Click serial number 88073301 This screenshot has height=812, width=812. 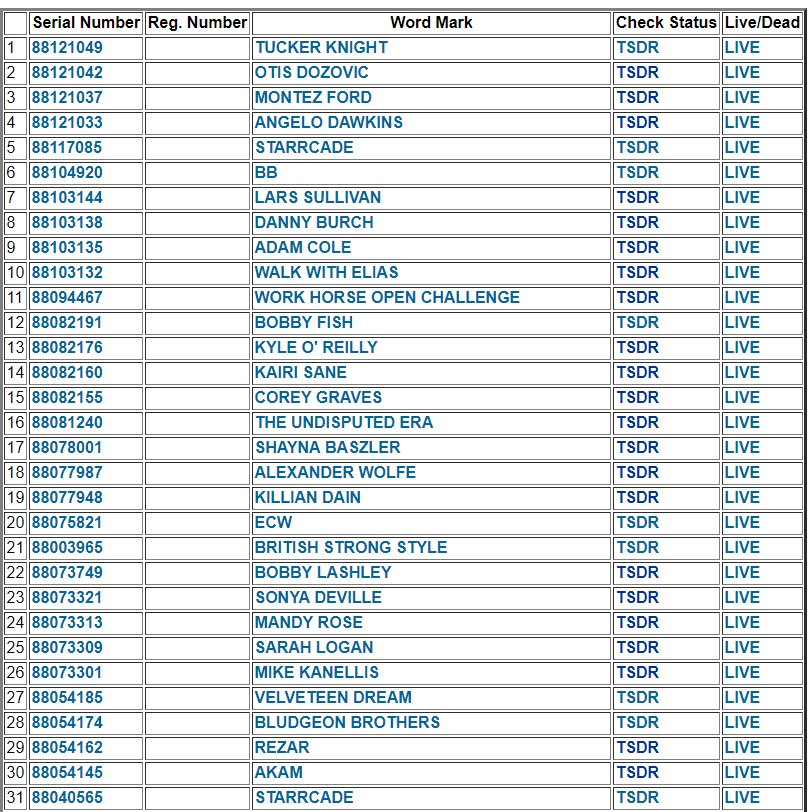67,672
